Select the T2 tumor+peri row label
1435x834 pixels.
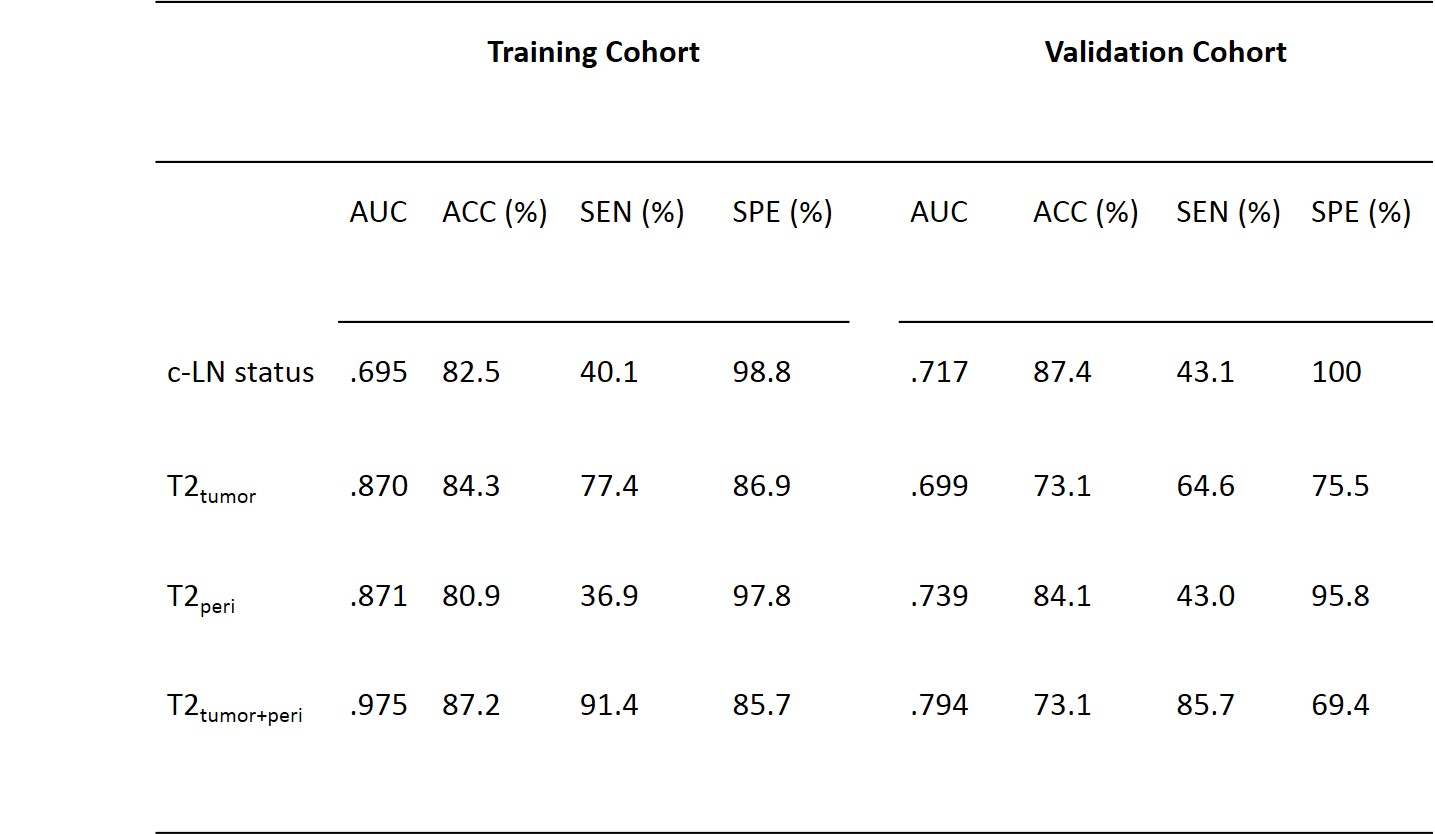235,708
